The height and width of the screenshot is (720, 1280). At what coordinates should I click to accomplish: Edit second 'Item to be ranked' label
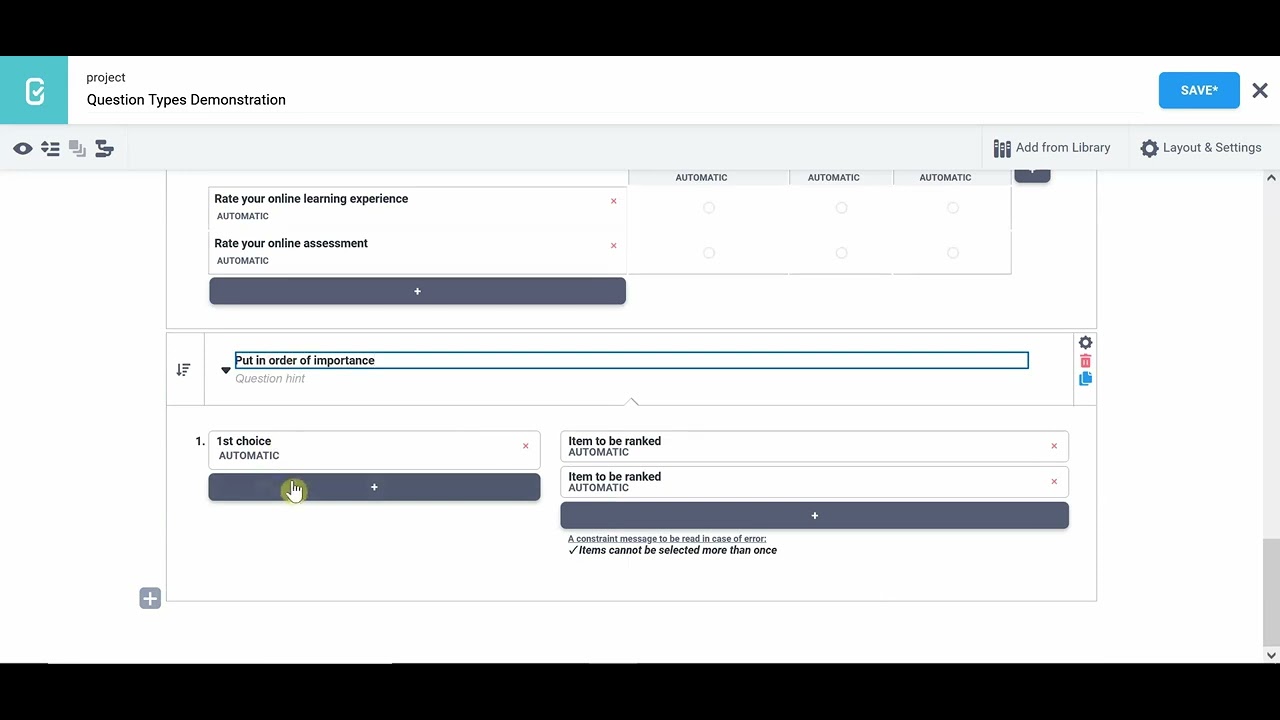pos(614,477)
